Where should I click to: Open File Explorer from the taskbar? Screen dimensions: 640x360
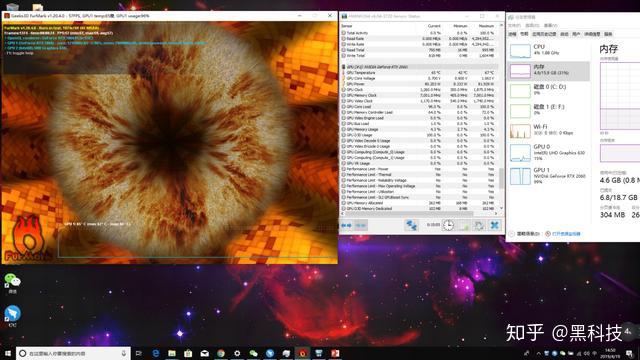point(172,353)
